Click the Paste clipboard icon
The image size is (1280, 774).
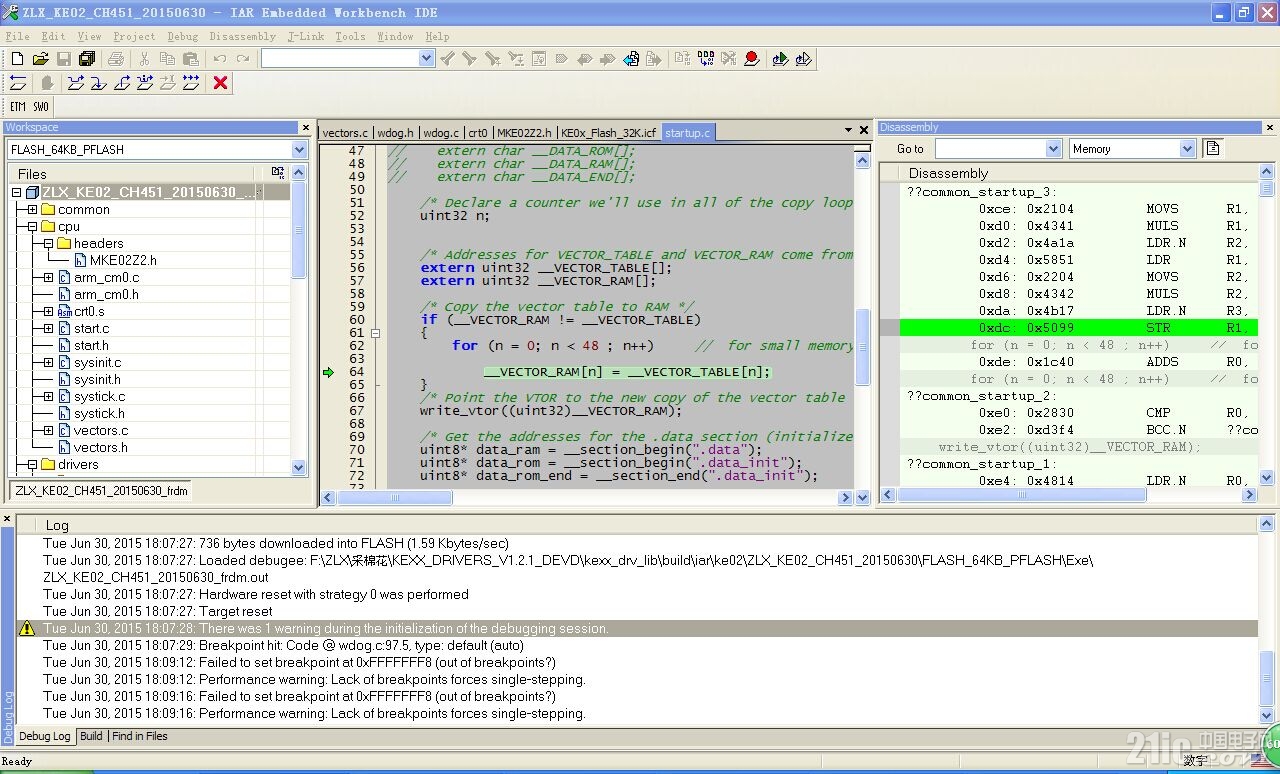point(189,59)
